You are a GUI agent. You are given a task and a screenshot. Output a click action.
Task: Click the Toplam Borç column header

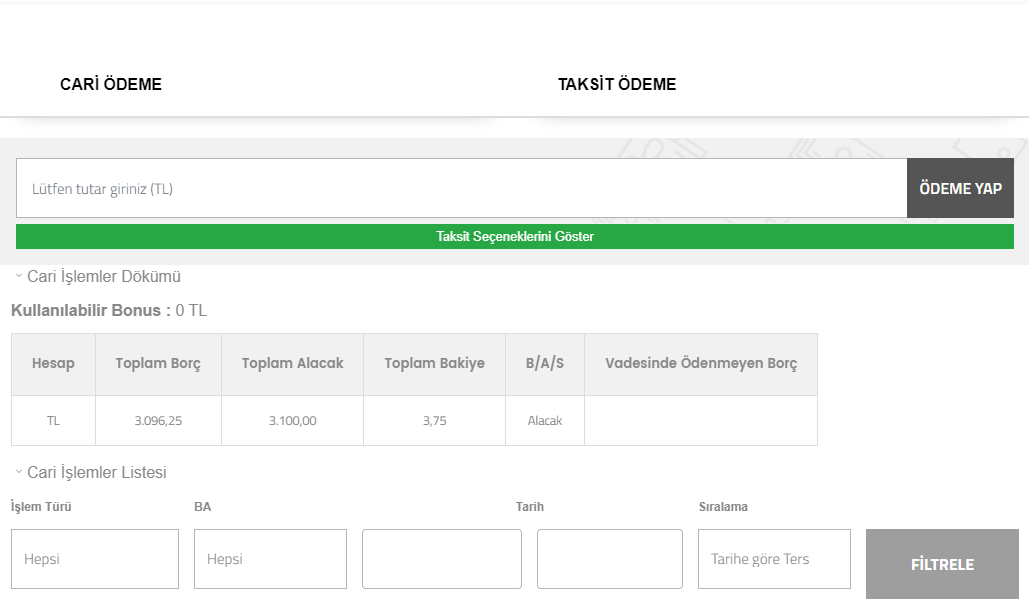[158, 364]
